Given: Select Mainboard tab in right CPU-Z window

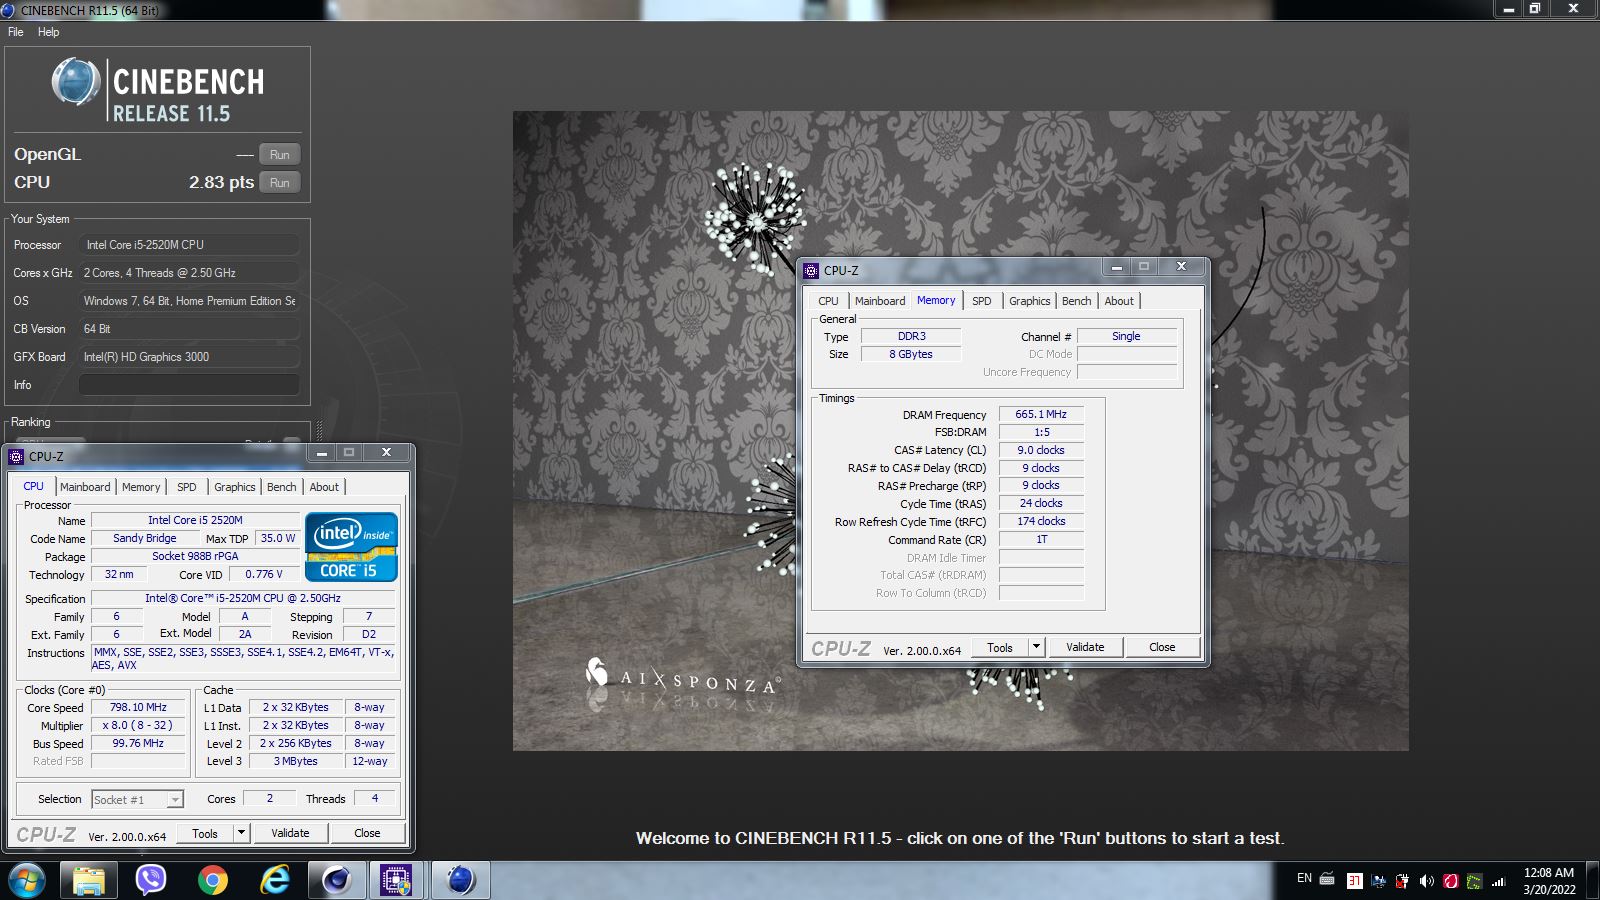Looking at the screenshot, I should pos(880,301).
